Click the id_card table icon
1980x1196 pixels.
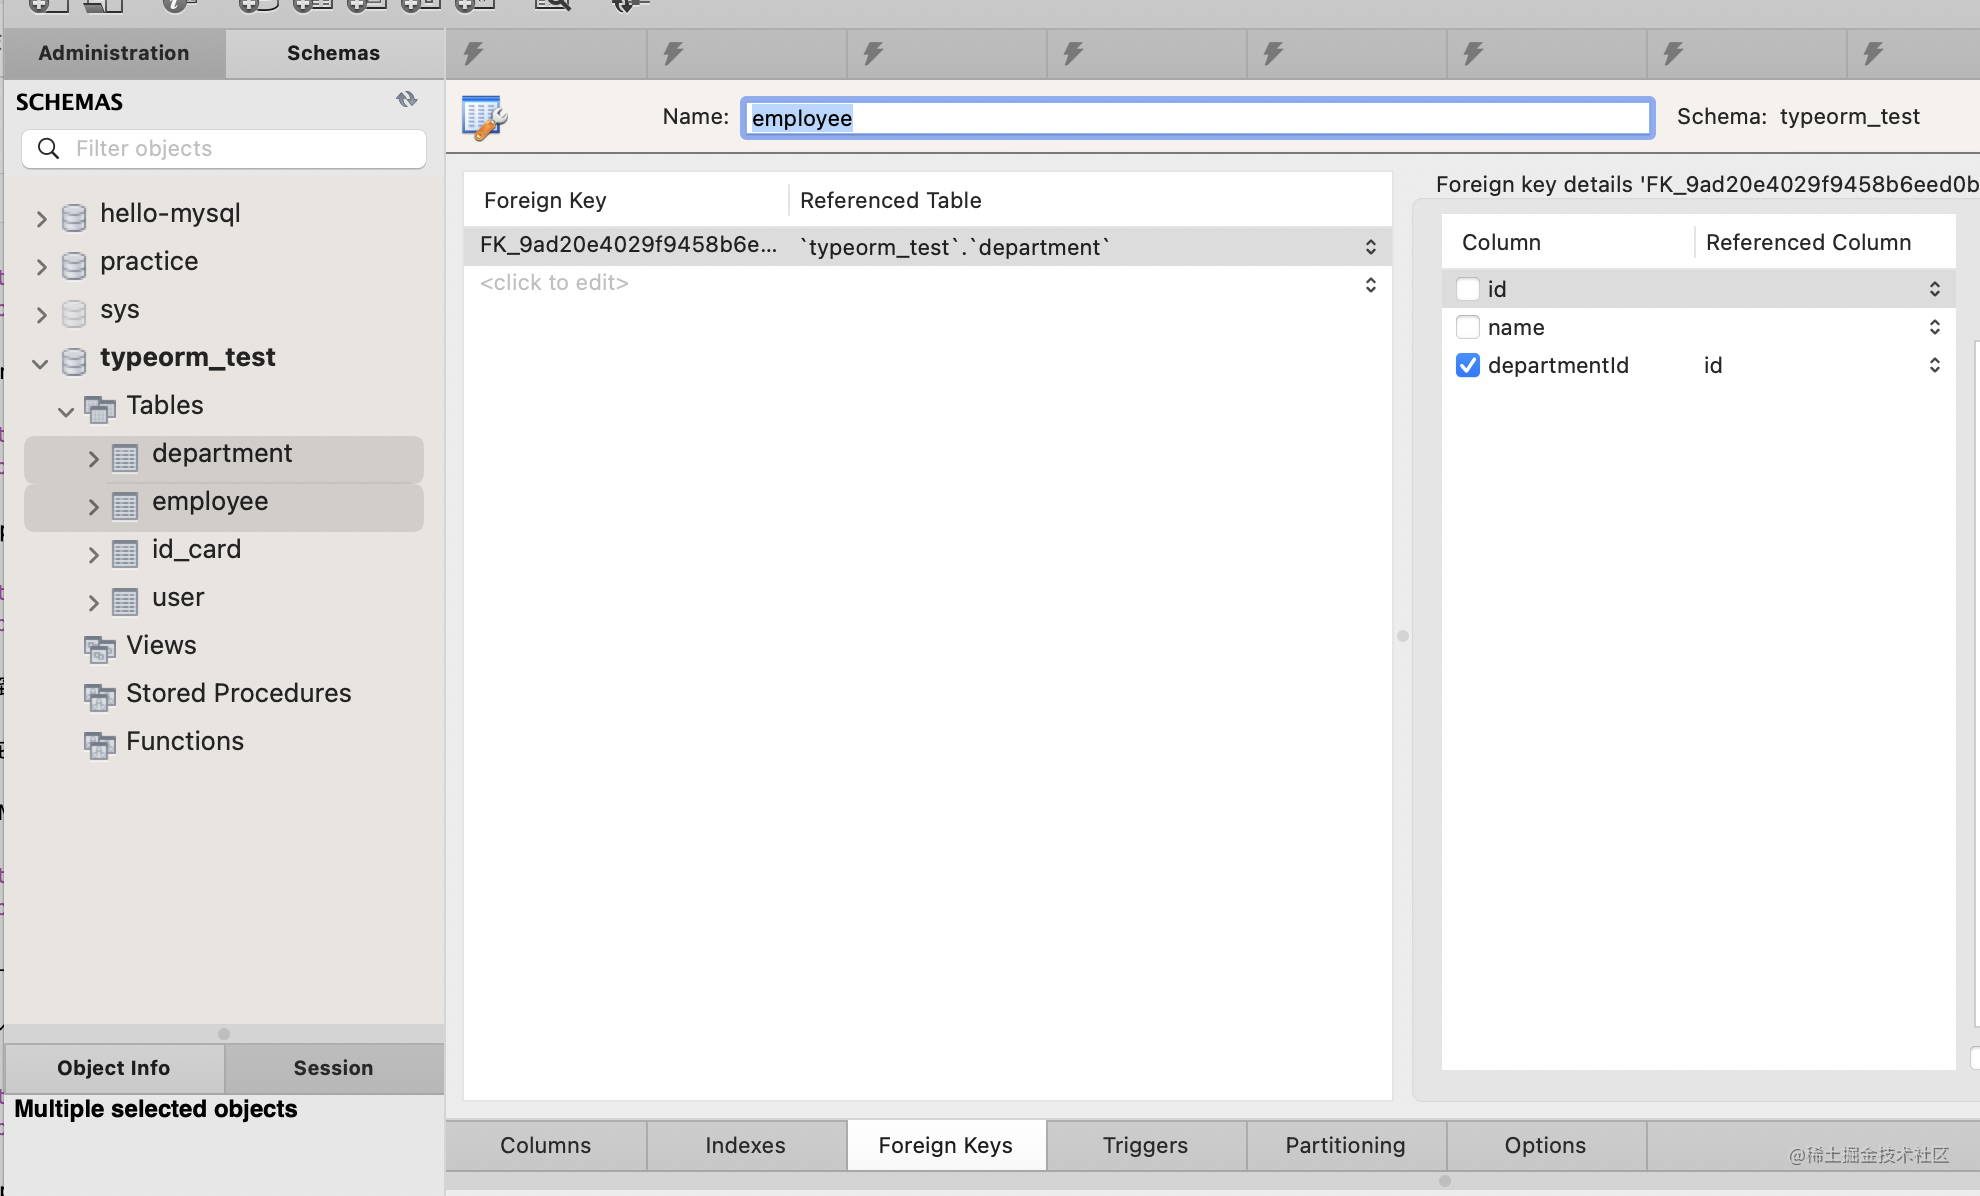[125, 553]
